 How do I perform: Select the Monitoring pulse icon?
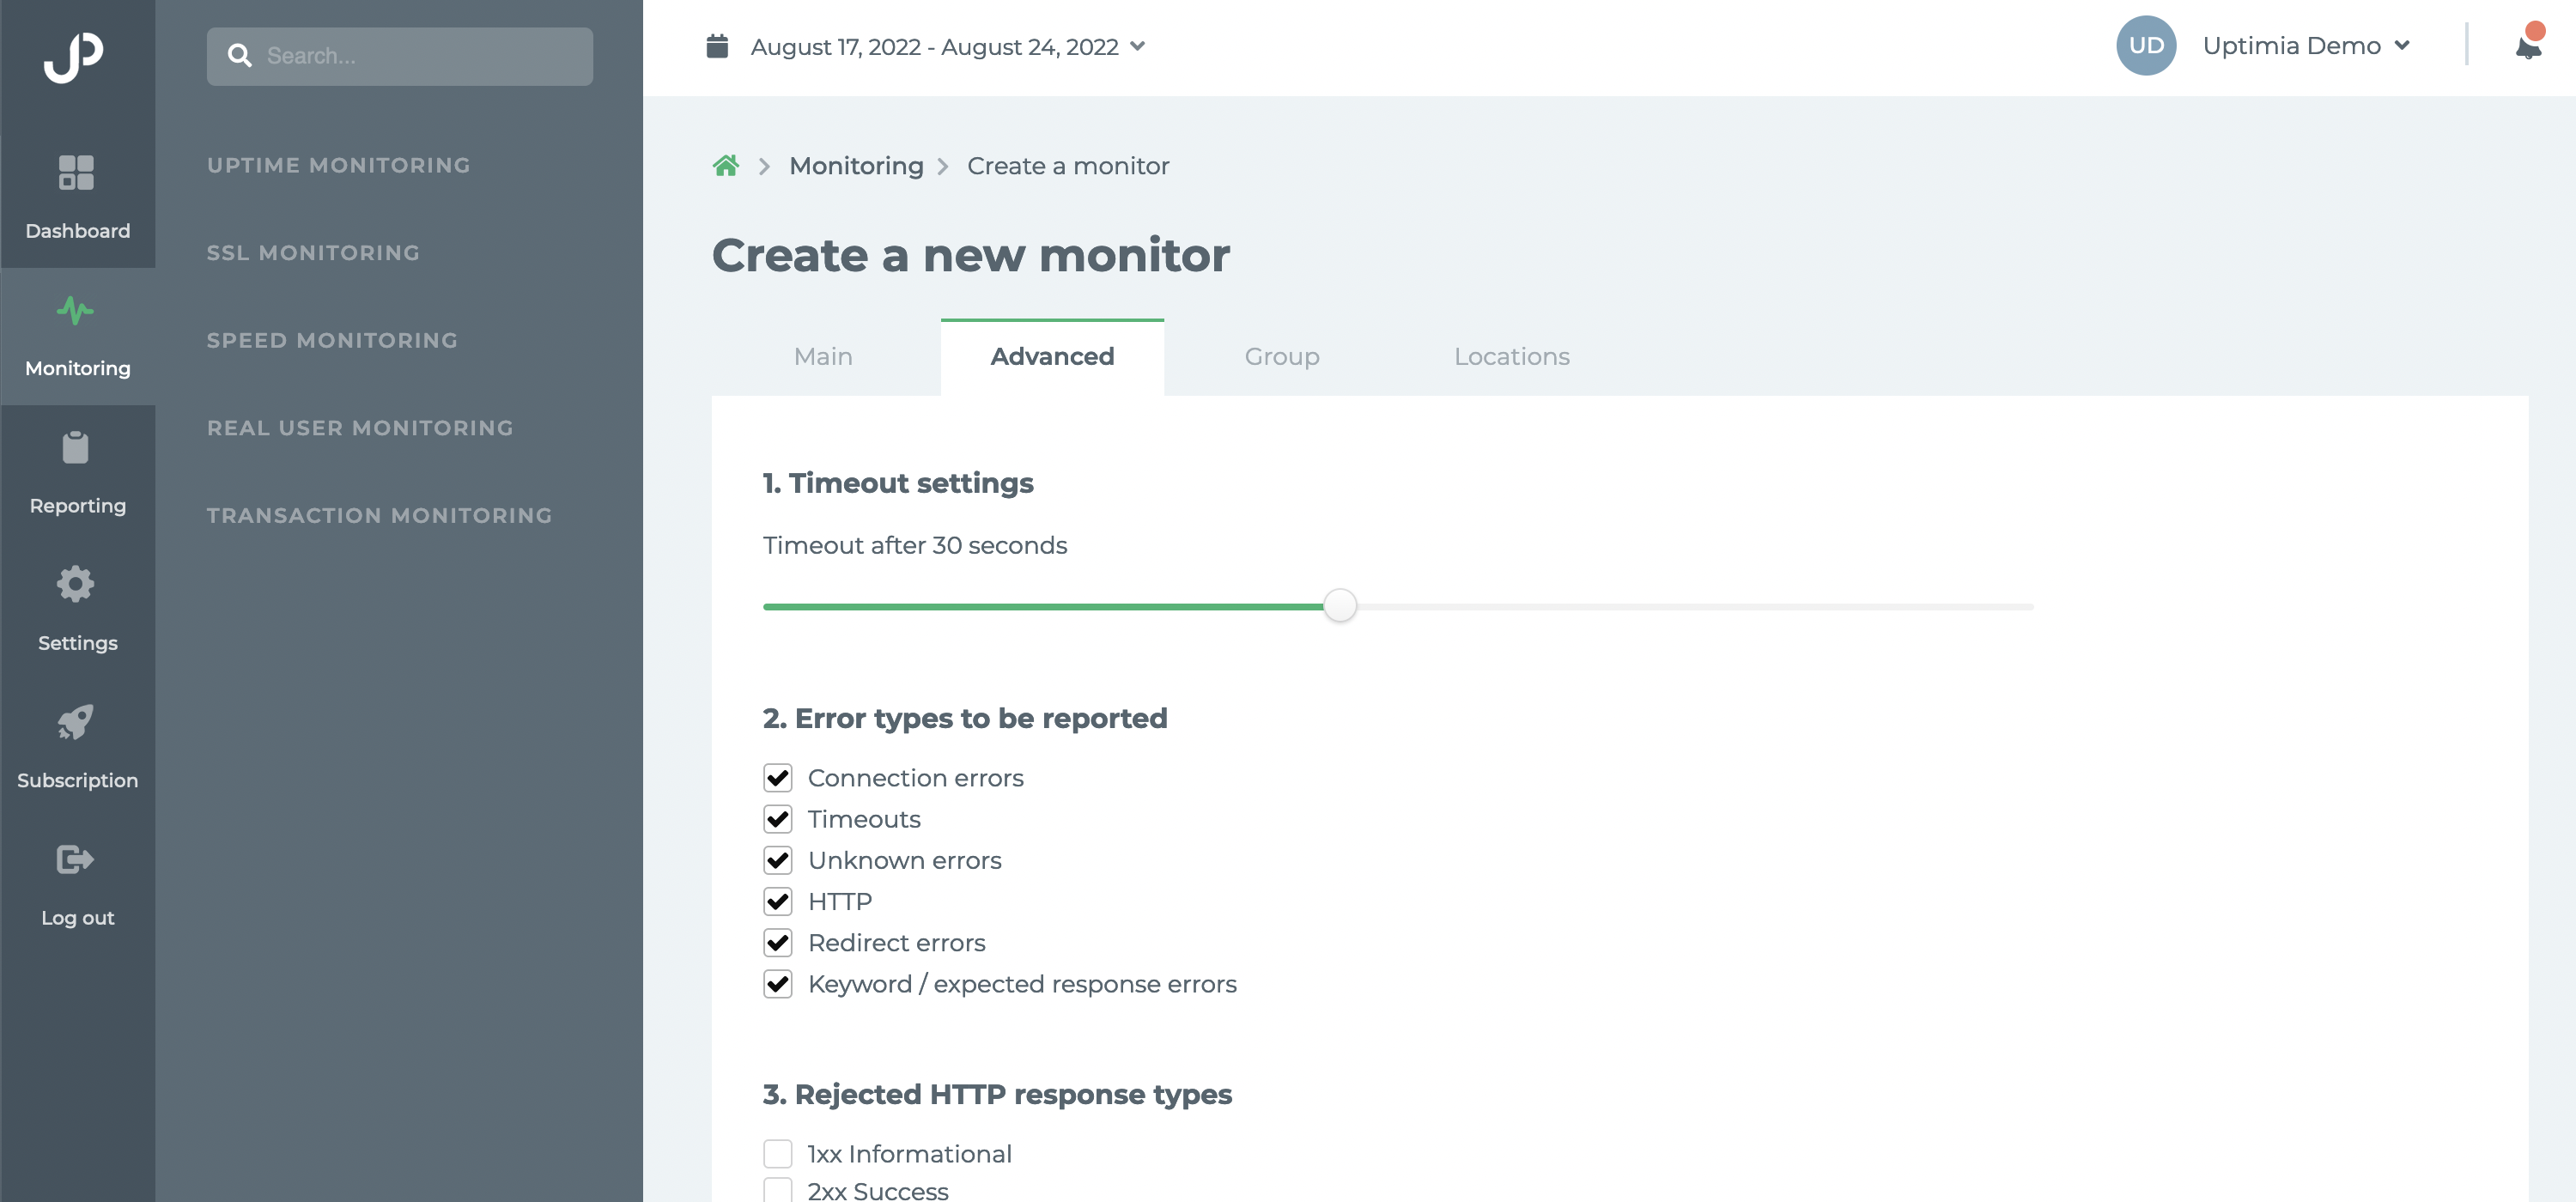point(76,311)
